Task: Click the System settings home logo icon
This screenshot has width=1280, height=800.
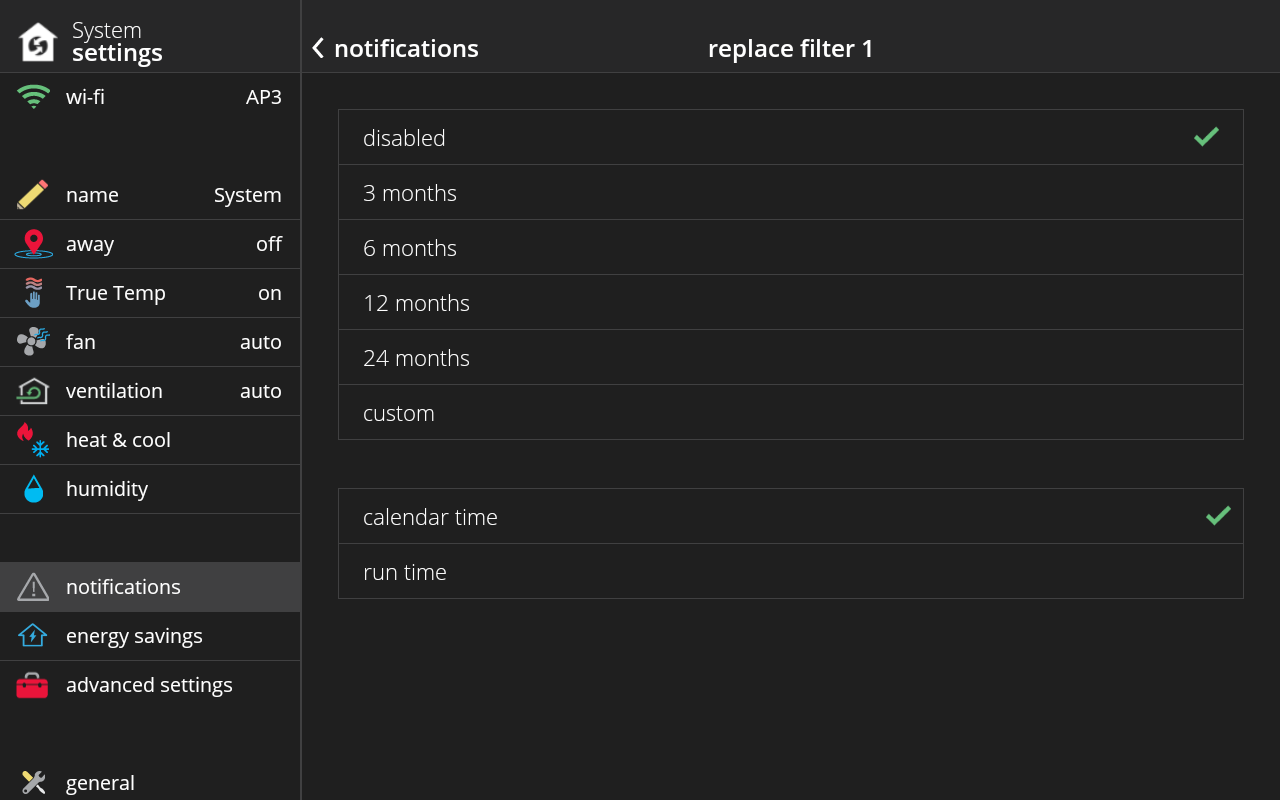Action: pos(38,42)
